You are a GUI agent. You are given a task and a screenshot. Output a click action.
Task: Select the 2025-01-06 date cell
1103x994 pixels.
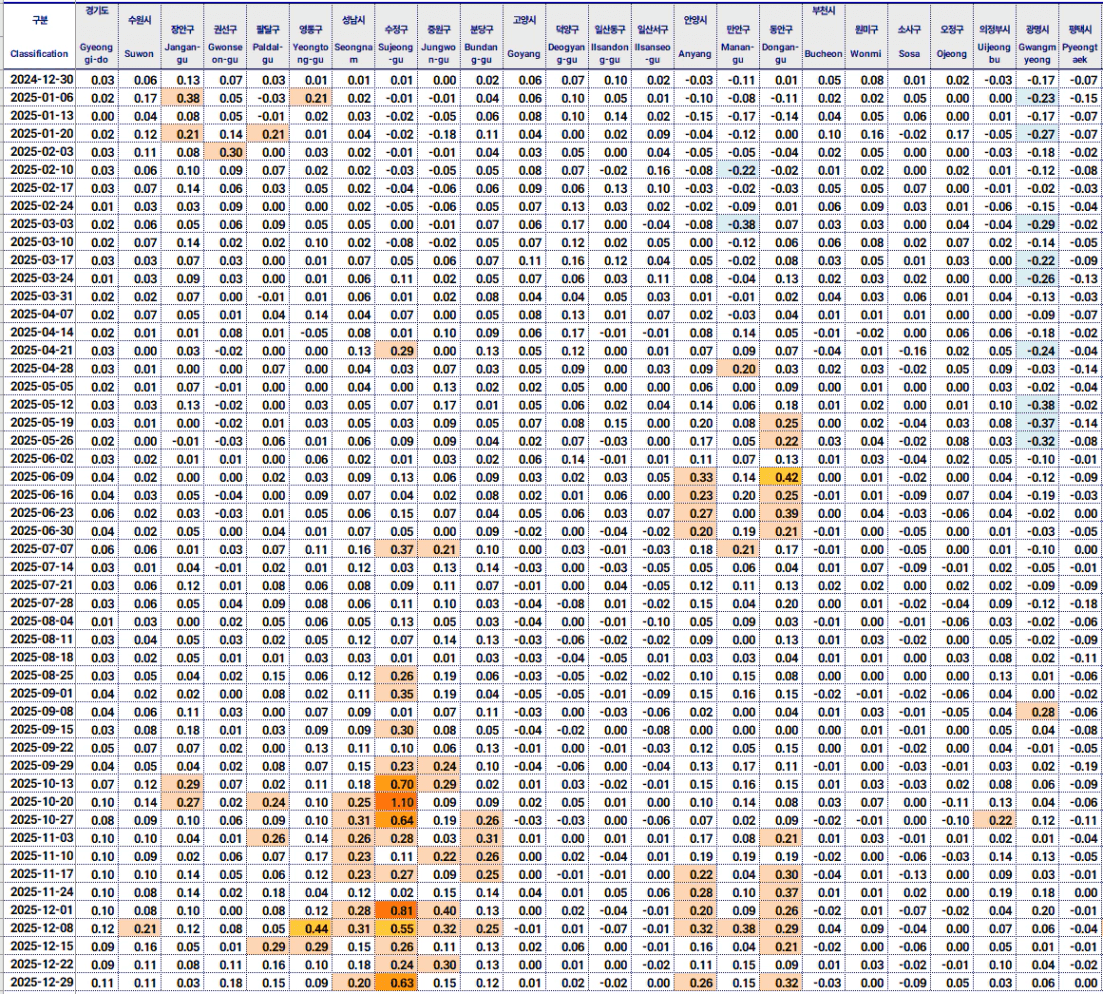tap(39, 98)
